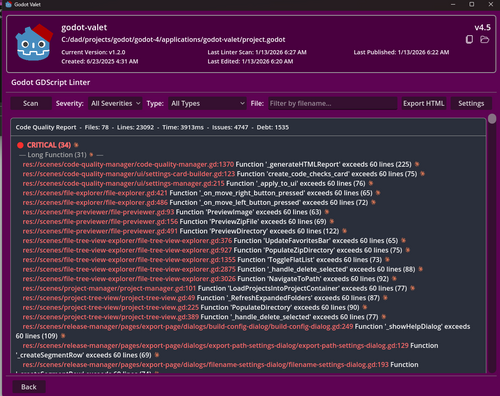Open link filename-settings-dialog.gd:193
This screenshot has height=396, width=500.
coord(206,364)
